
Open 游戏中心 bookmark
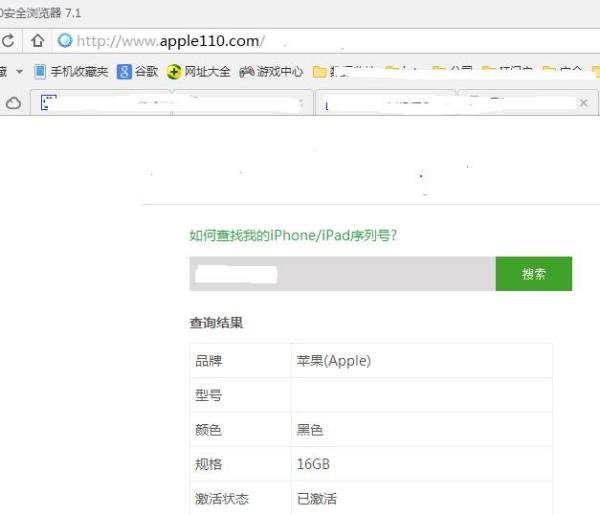click(271, 72)
